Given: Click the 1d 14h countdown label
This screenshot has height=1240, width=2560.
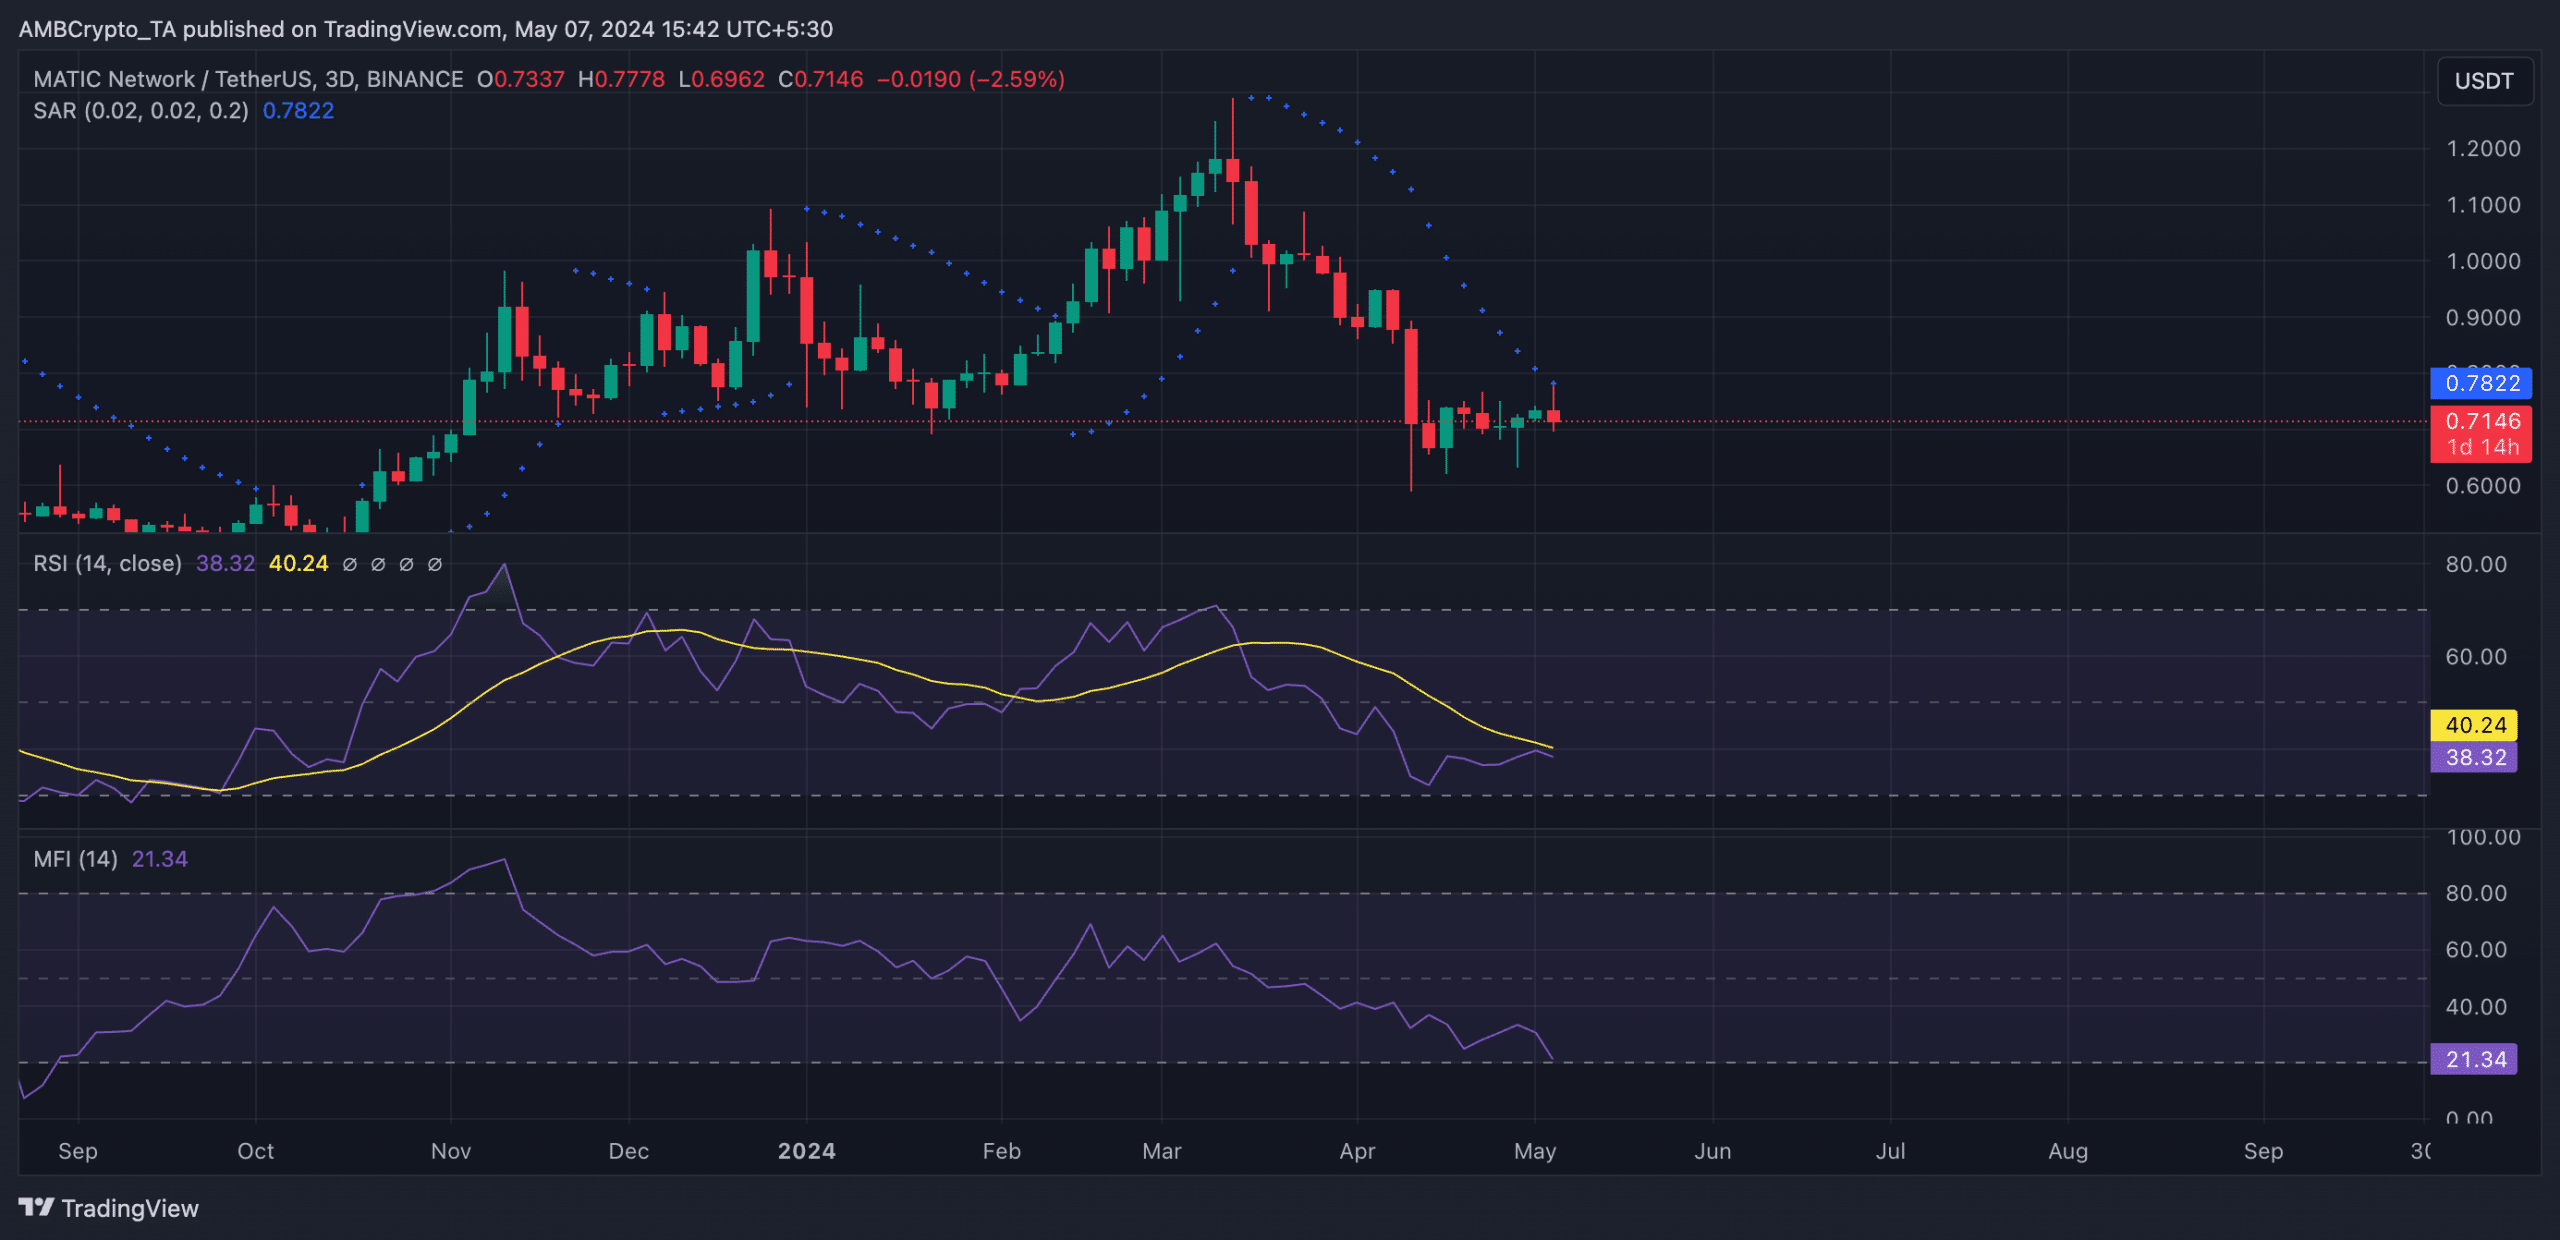Looking at the screenshot, I should tap(2482, 447).
